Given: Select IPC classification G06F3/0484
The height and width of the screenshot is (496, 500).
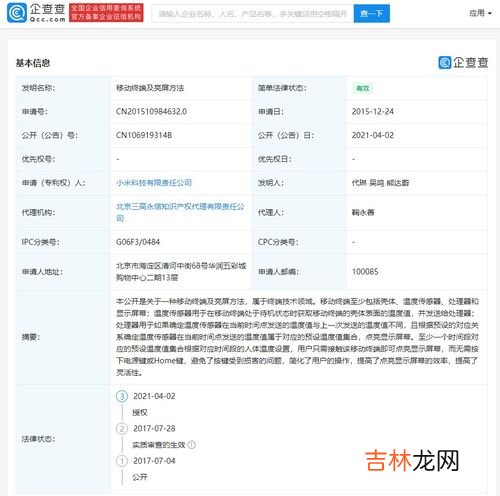Looking at the screenshot, I should tap(138, 242).
